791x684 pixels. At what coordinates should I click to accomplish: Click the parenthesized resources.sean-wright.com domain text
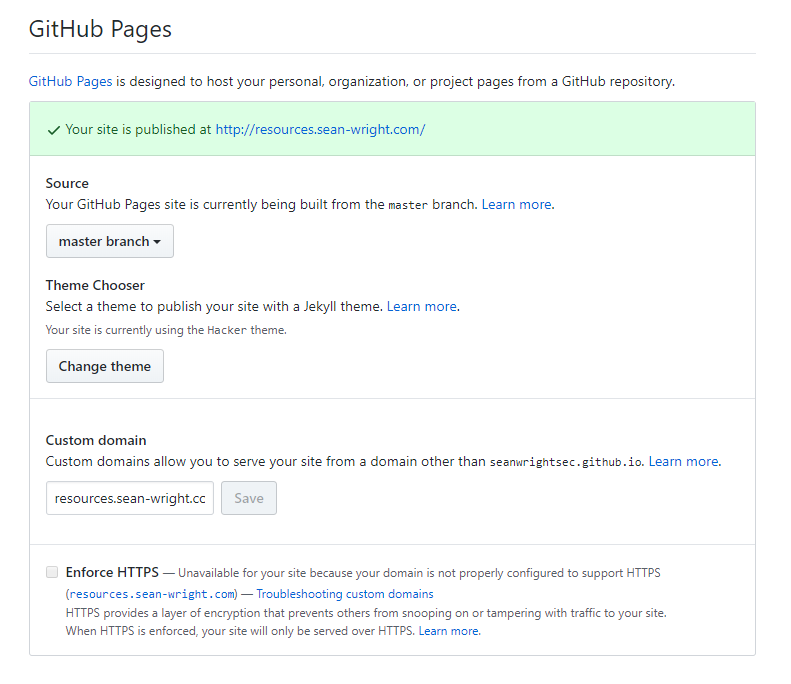(152, 594)
